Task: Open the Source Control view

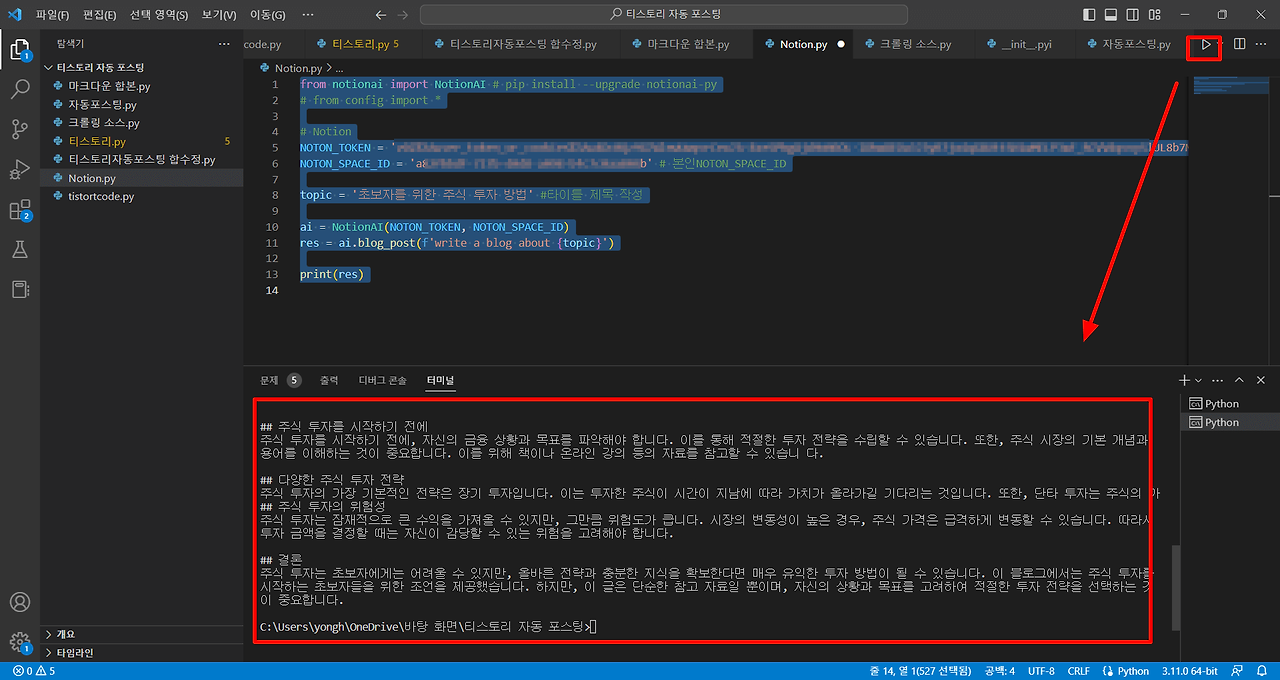Action: coord(19,129)
